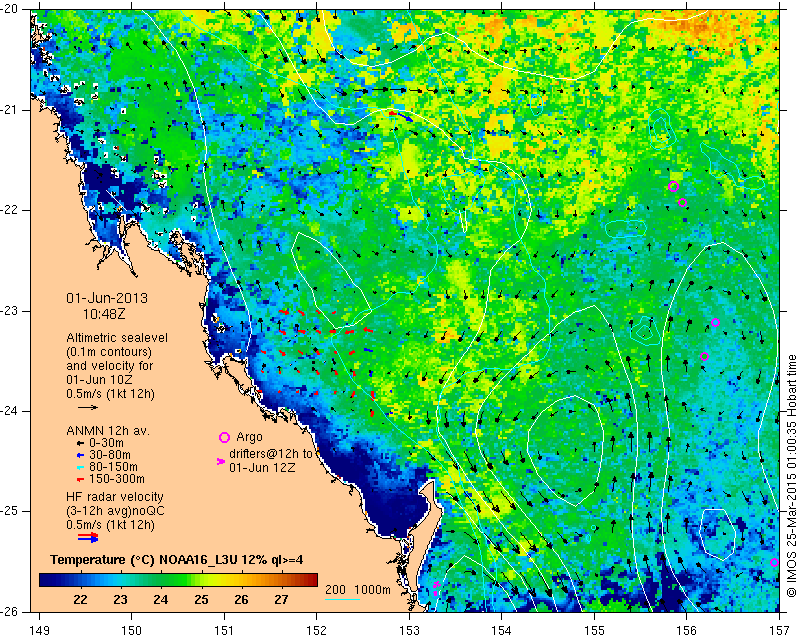The width and height of the screenshot is (800, 640).
Task: Click the green middle of temperature color bar
Action: pos(179,580)
